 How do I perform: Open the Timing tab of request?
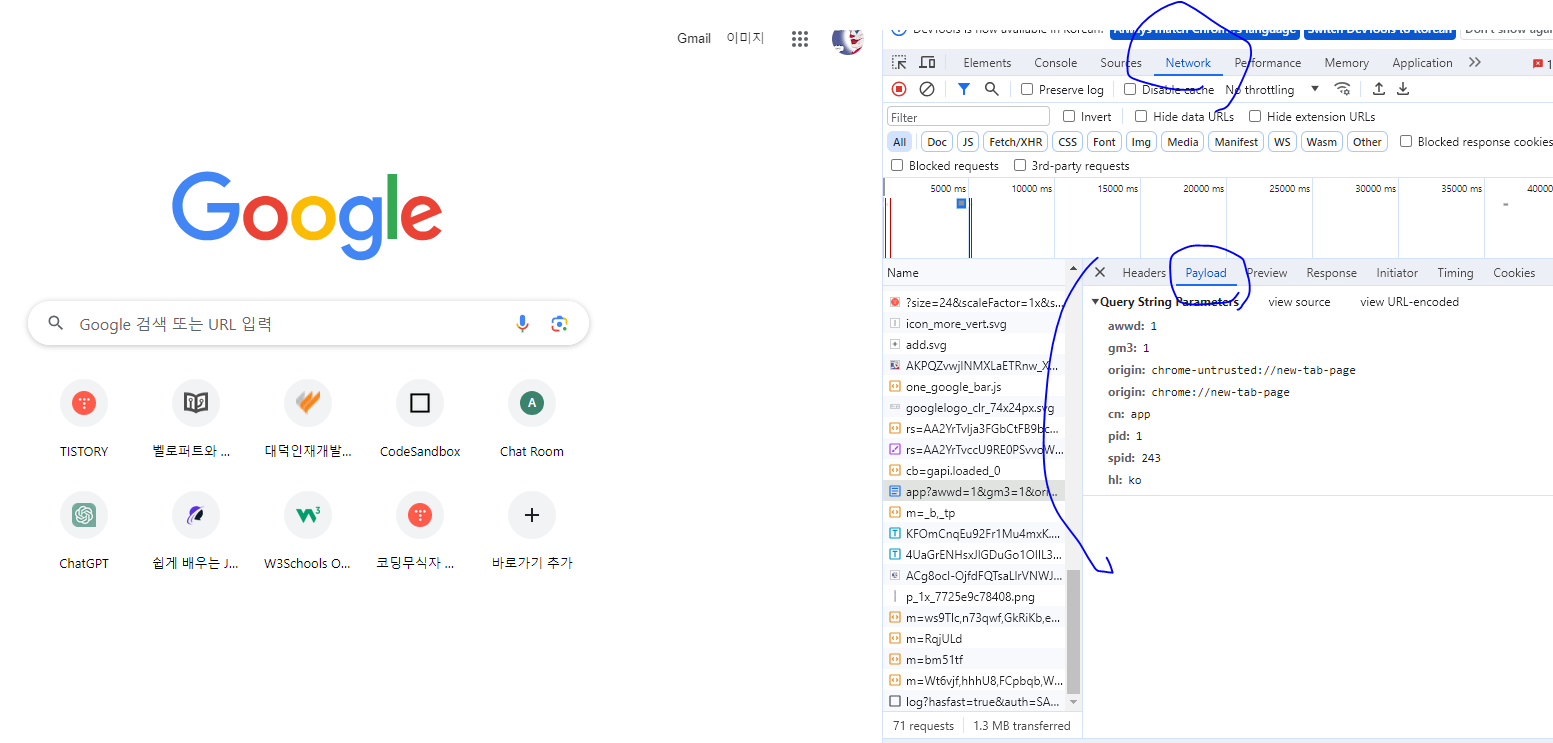1455,272
